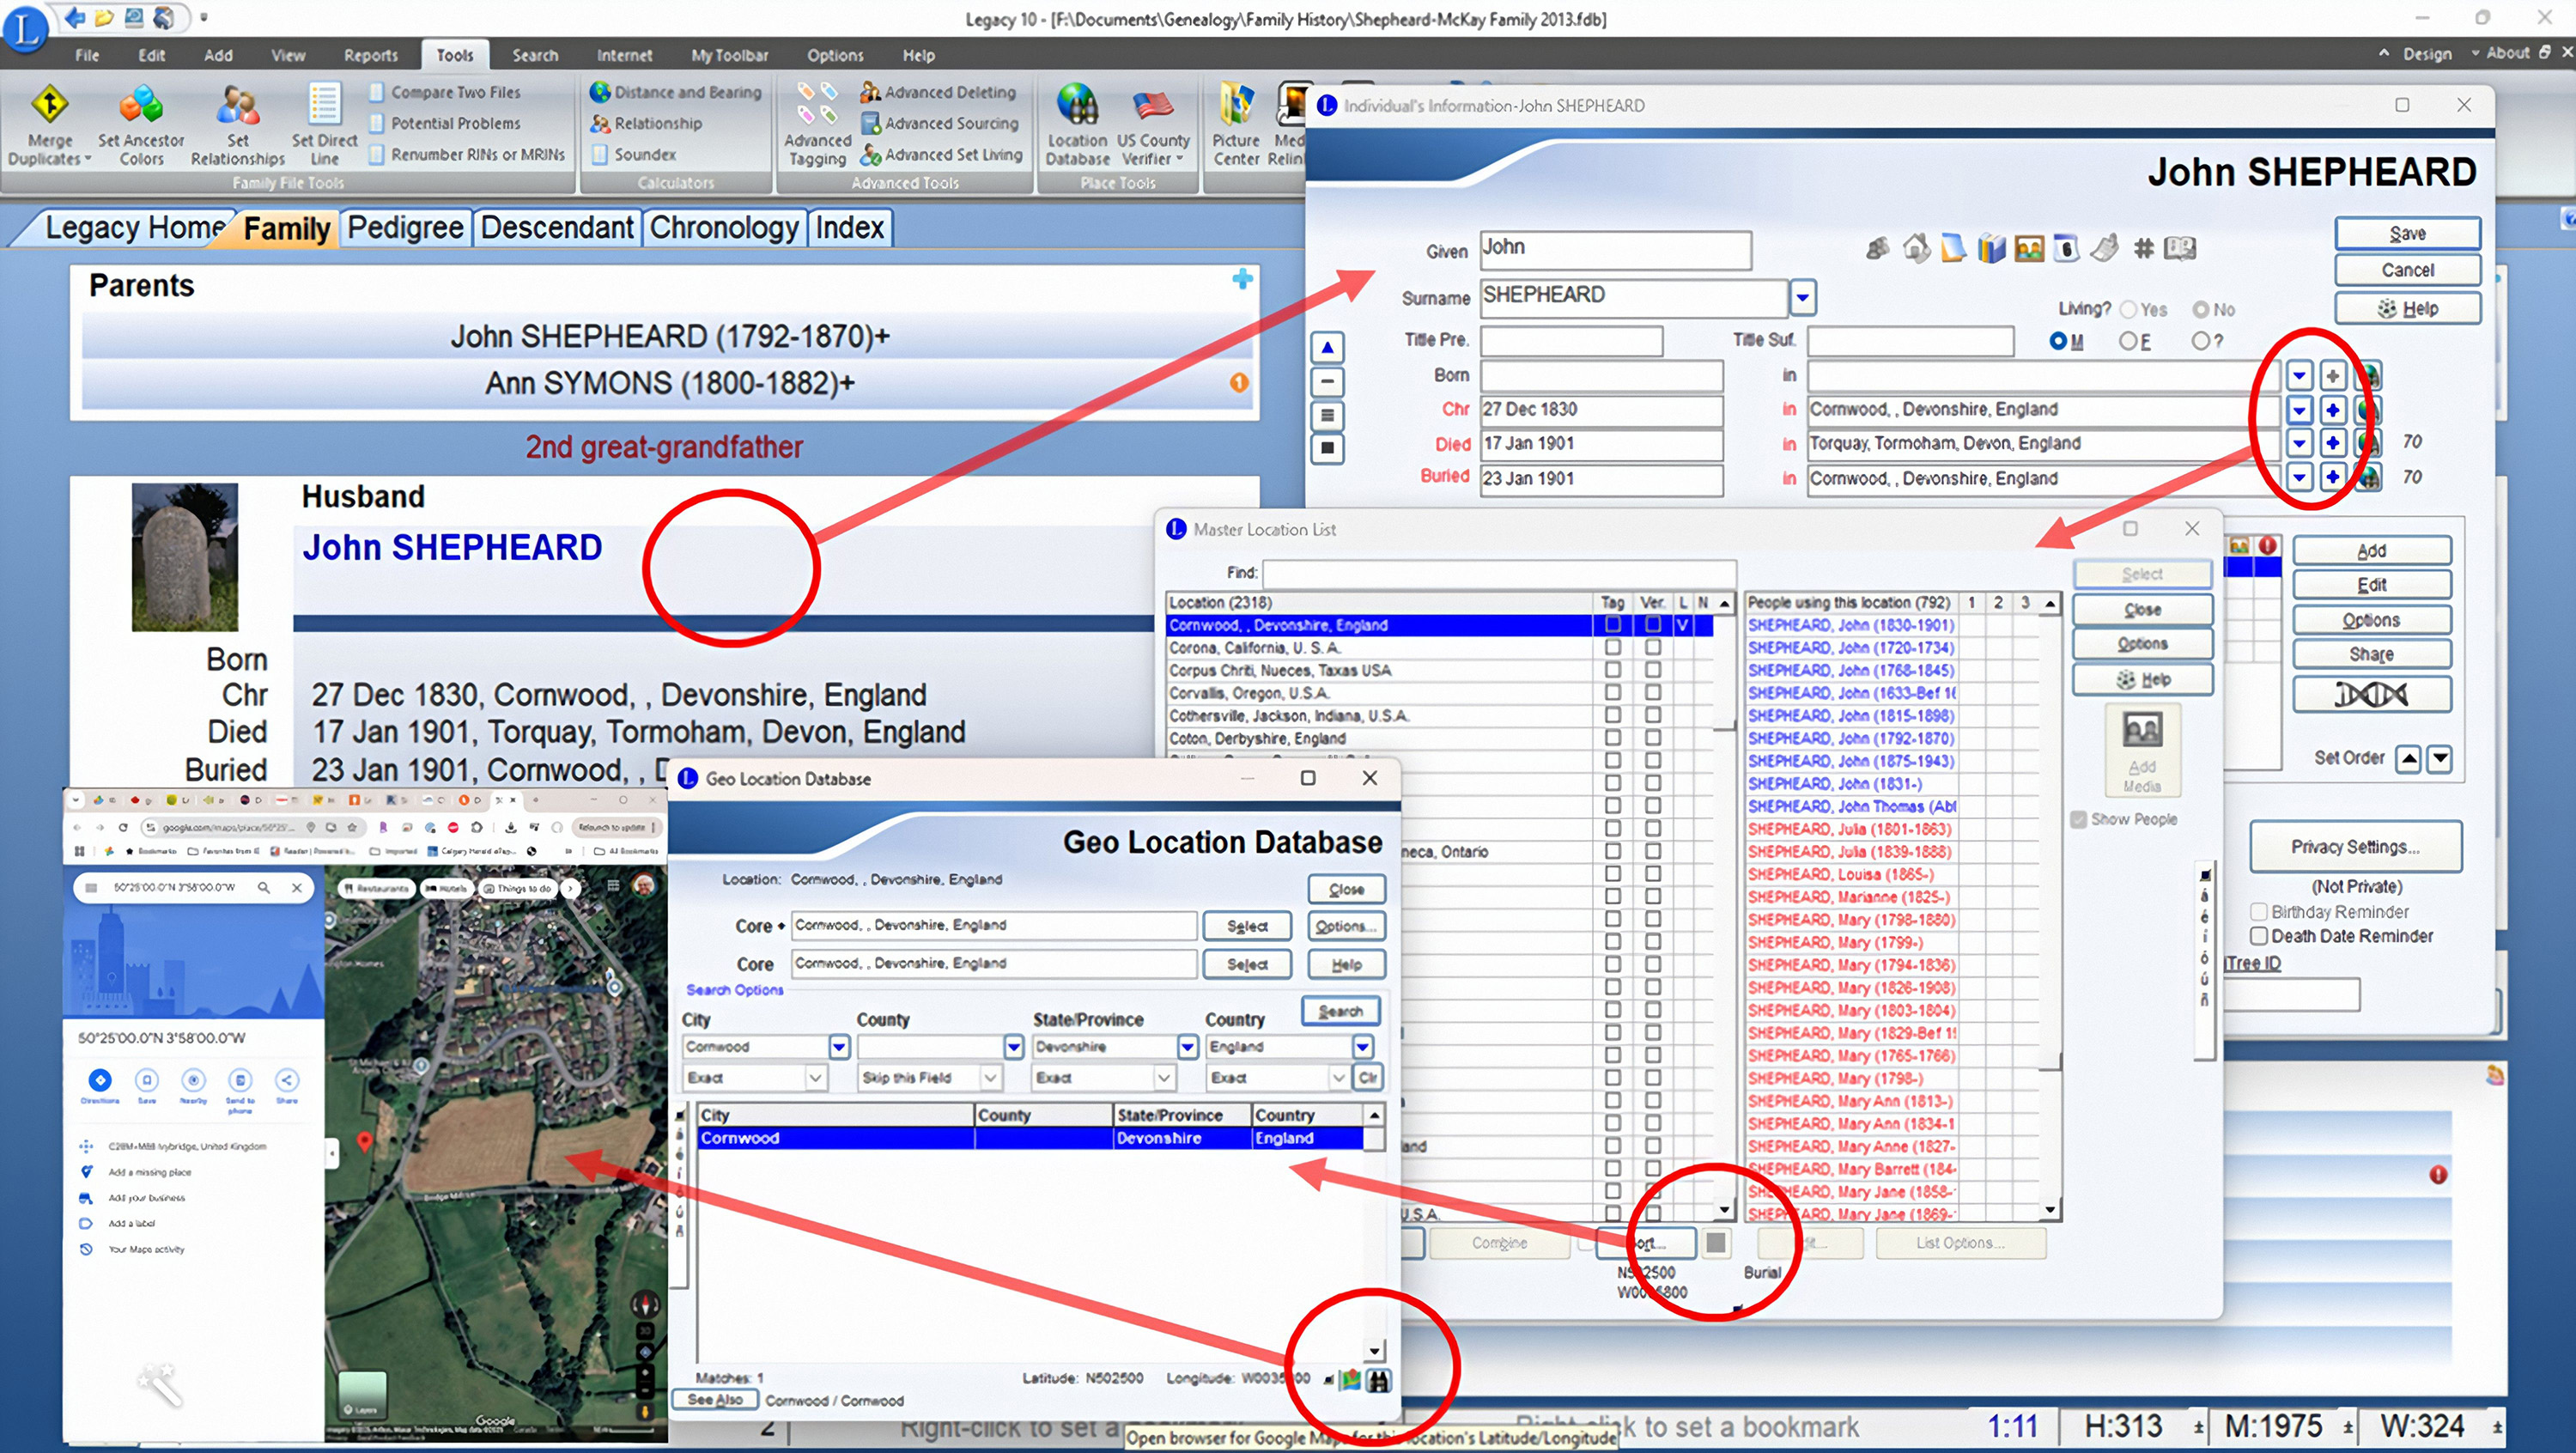Click the globe icon beside the Died location
The image size is (2576, 1453).
(2368, 443)
